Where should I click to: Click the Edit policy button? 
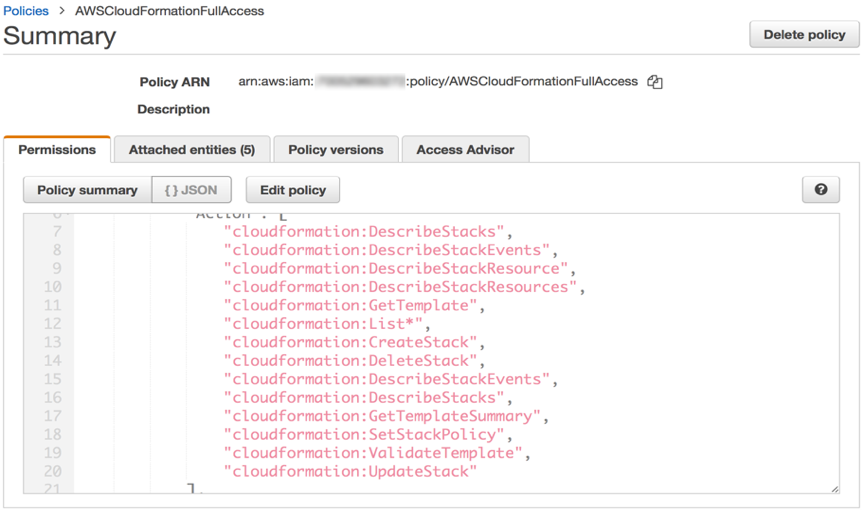tap(293, 190)
